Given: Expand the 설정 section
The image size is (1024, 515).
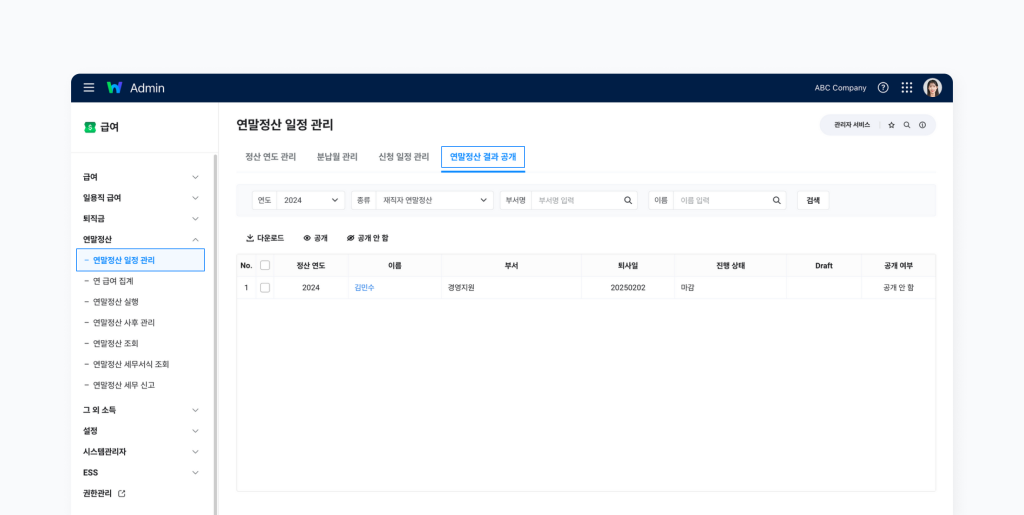Looking at the screenshot, I should click(141, 431).
